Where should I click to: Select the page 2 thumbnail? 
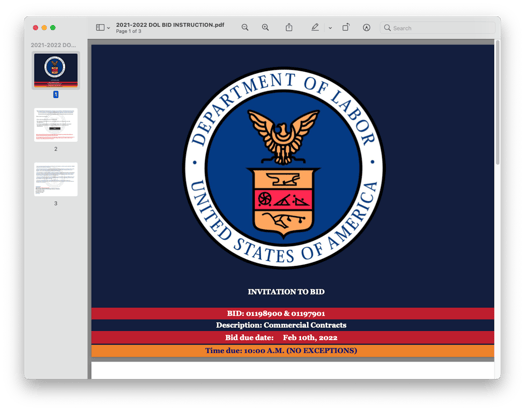[x=56, y=125]
